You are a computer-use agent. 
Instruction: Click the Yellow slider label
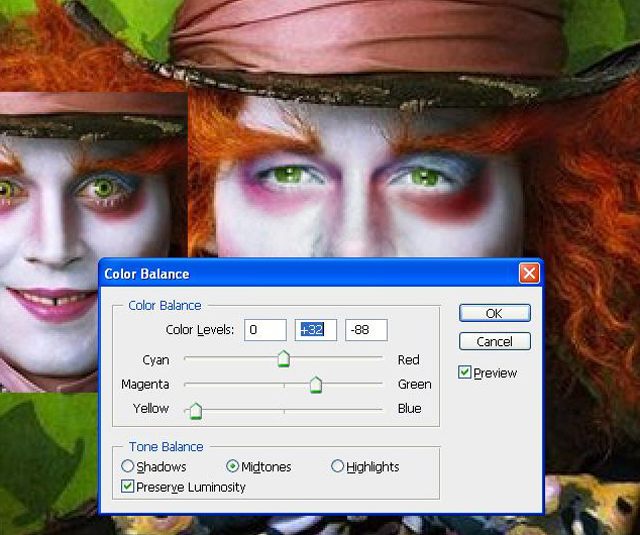coord(151,408)
